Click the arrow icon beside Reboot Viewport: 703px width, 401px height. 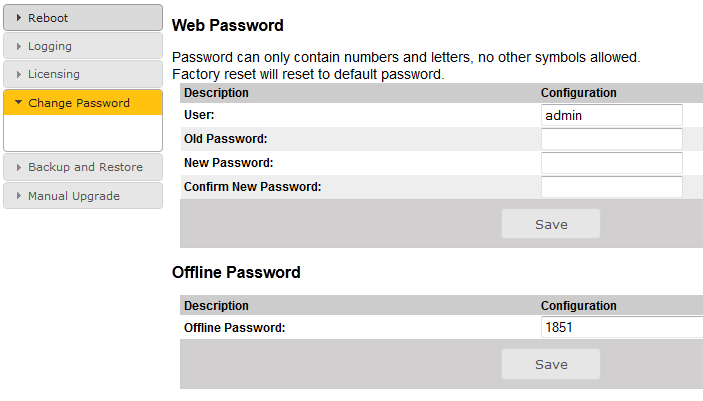coord(18,18)
